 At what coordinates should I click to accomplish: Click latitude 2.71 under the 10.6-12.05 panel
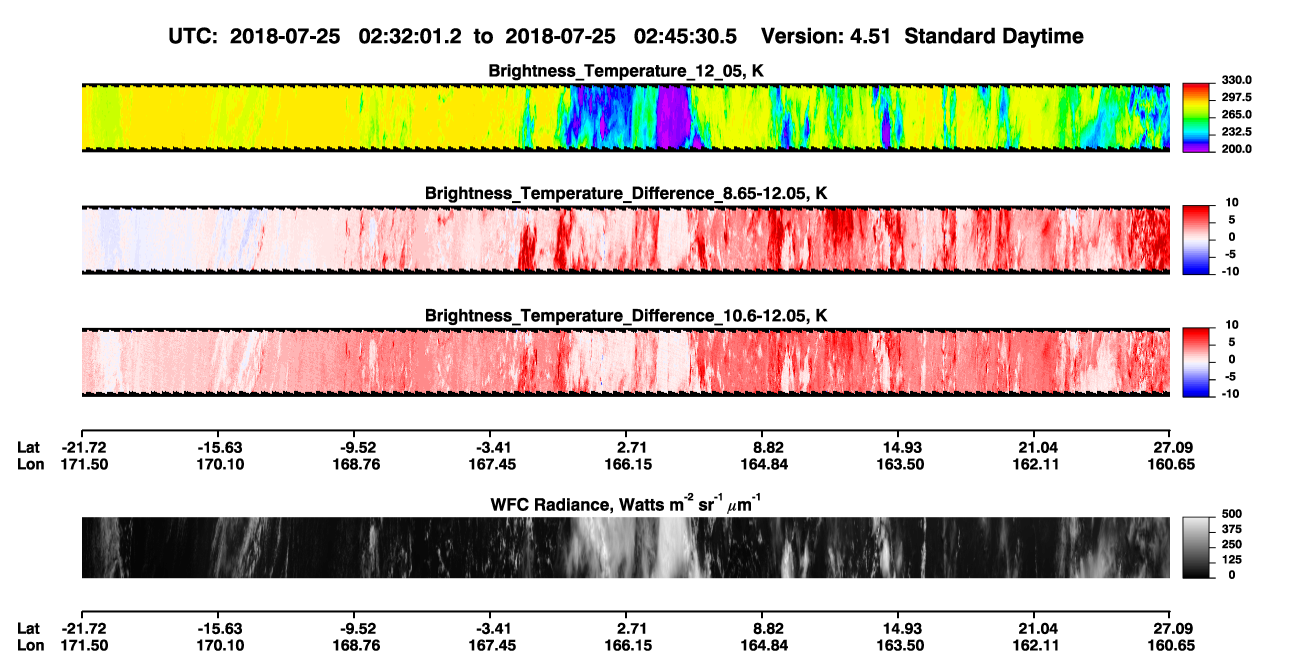(x=626, y=447)
